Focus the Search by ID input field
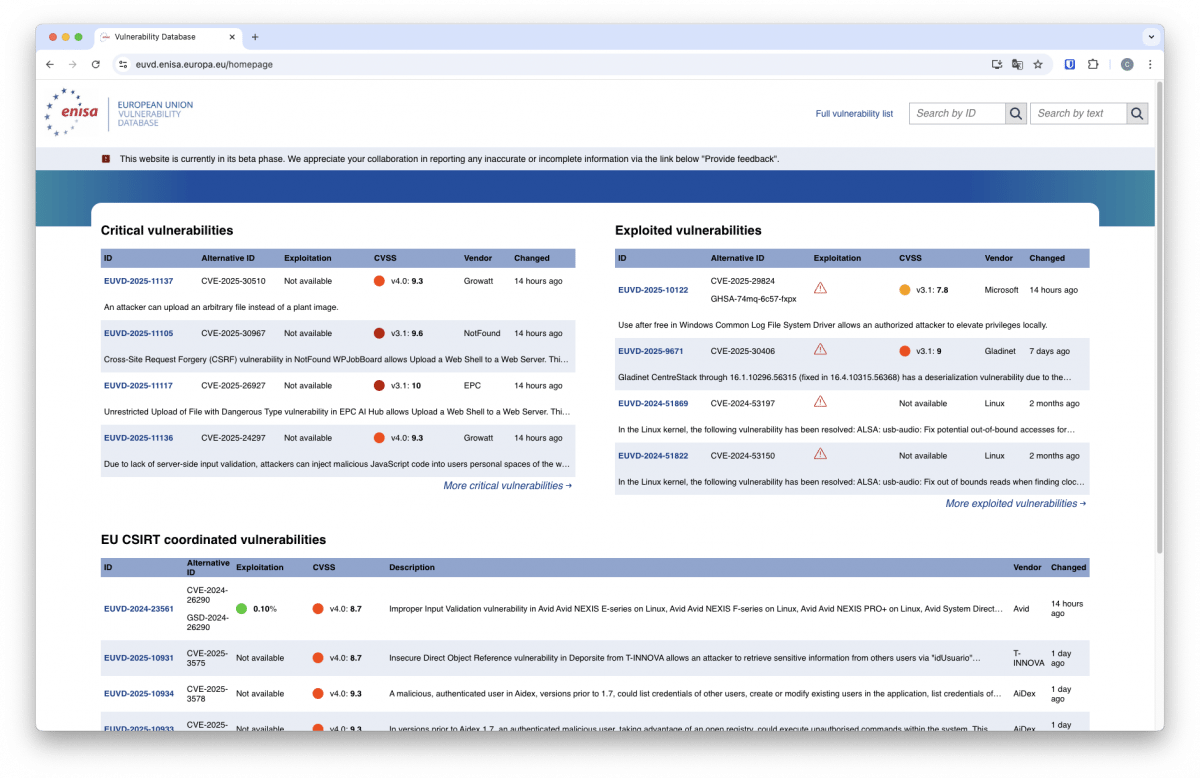Viewport: 1200px width, 778px height. [x=957, y=114]
